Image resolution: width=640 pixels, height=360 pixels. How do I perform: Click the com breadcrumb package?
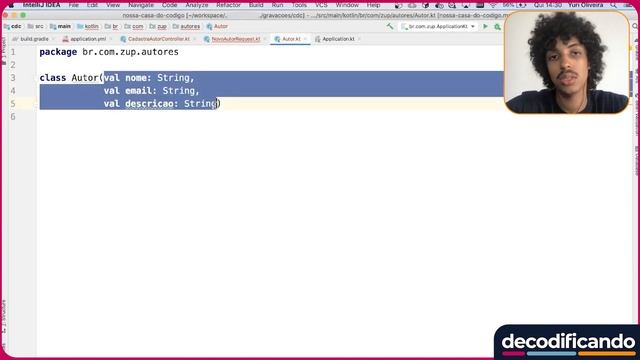click(x=134, y=27)
